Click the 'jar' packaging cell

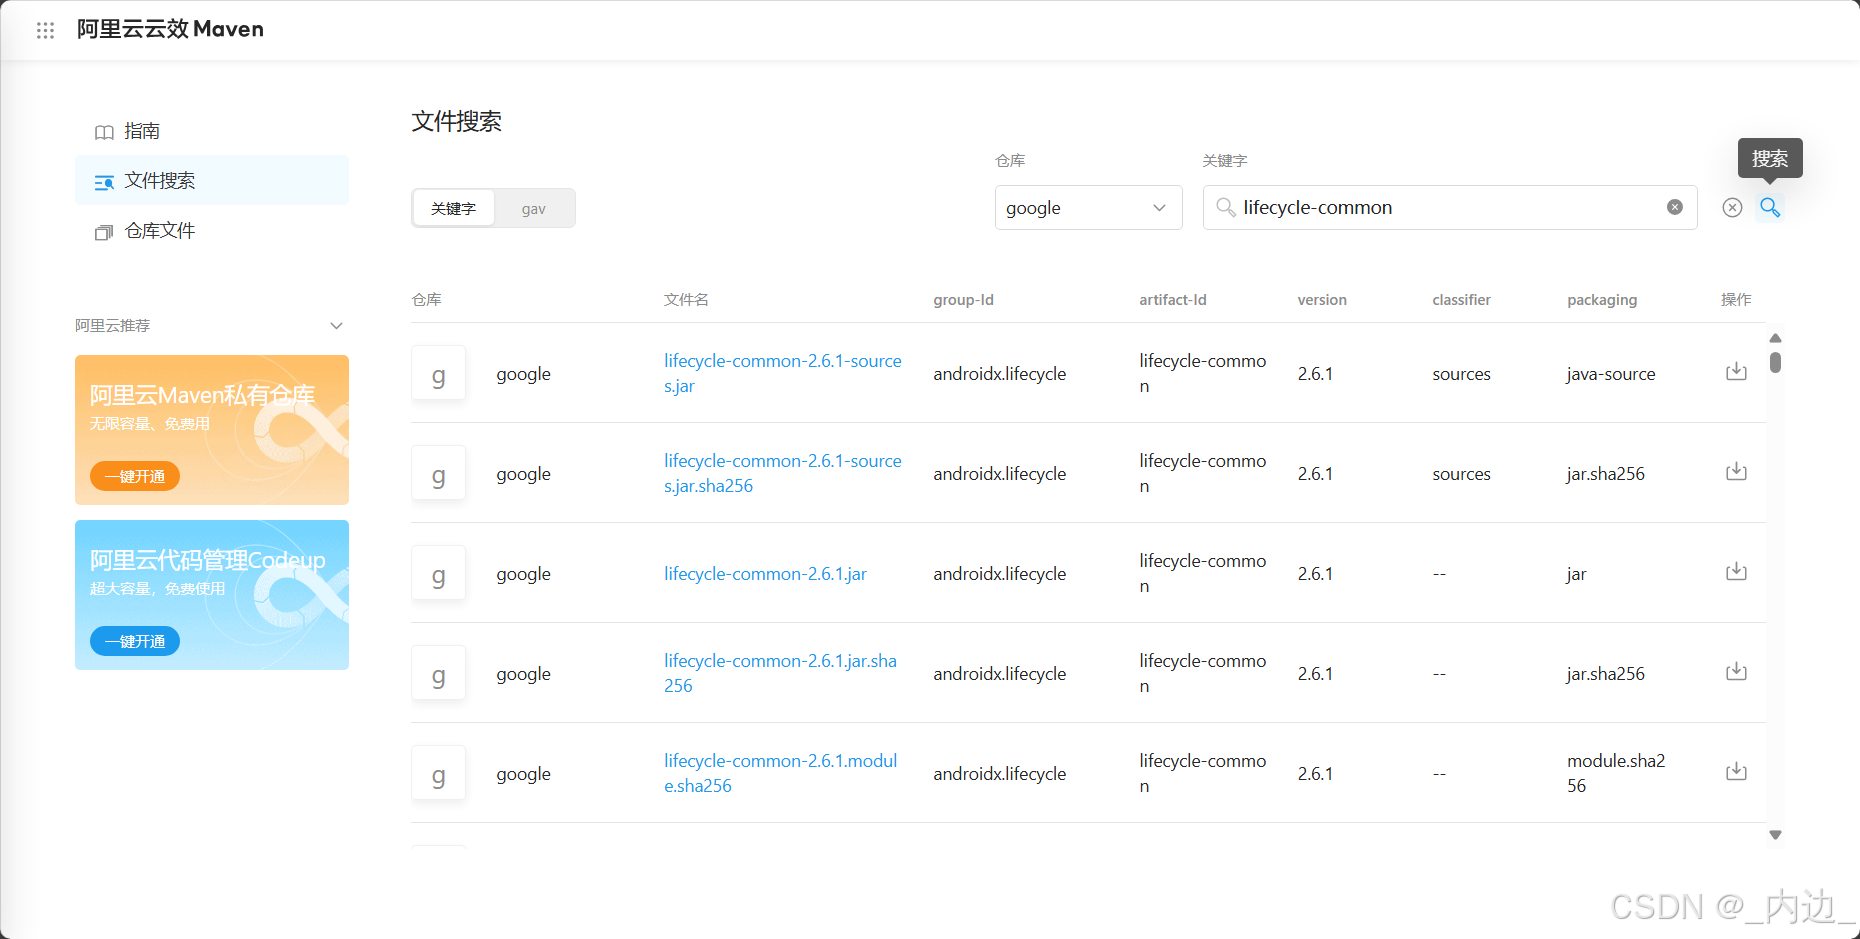click(x=1576, y=574)
